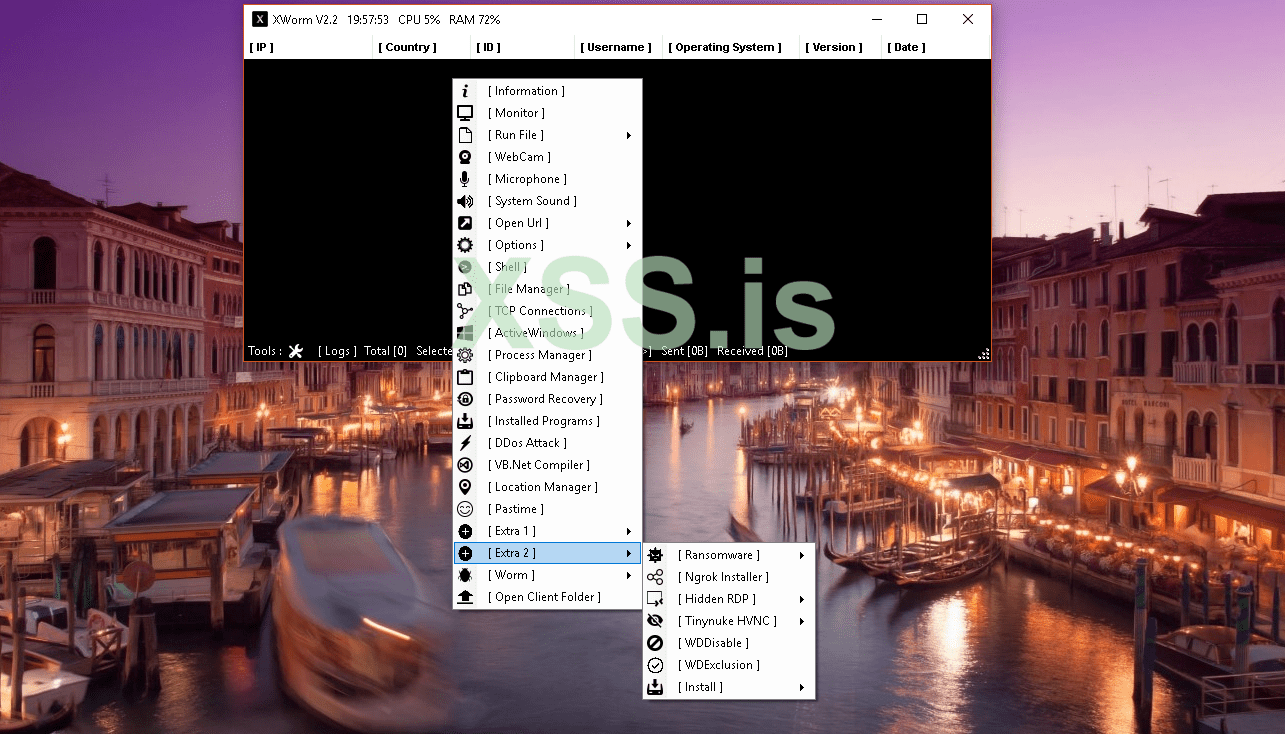Click the WebCam icon
1285x734 pixels.
[465, 157]
